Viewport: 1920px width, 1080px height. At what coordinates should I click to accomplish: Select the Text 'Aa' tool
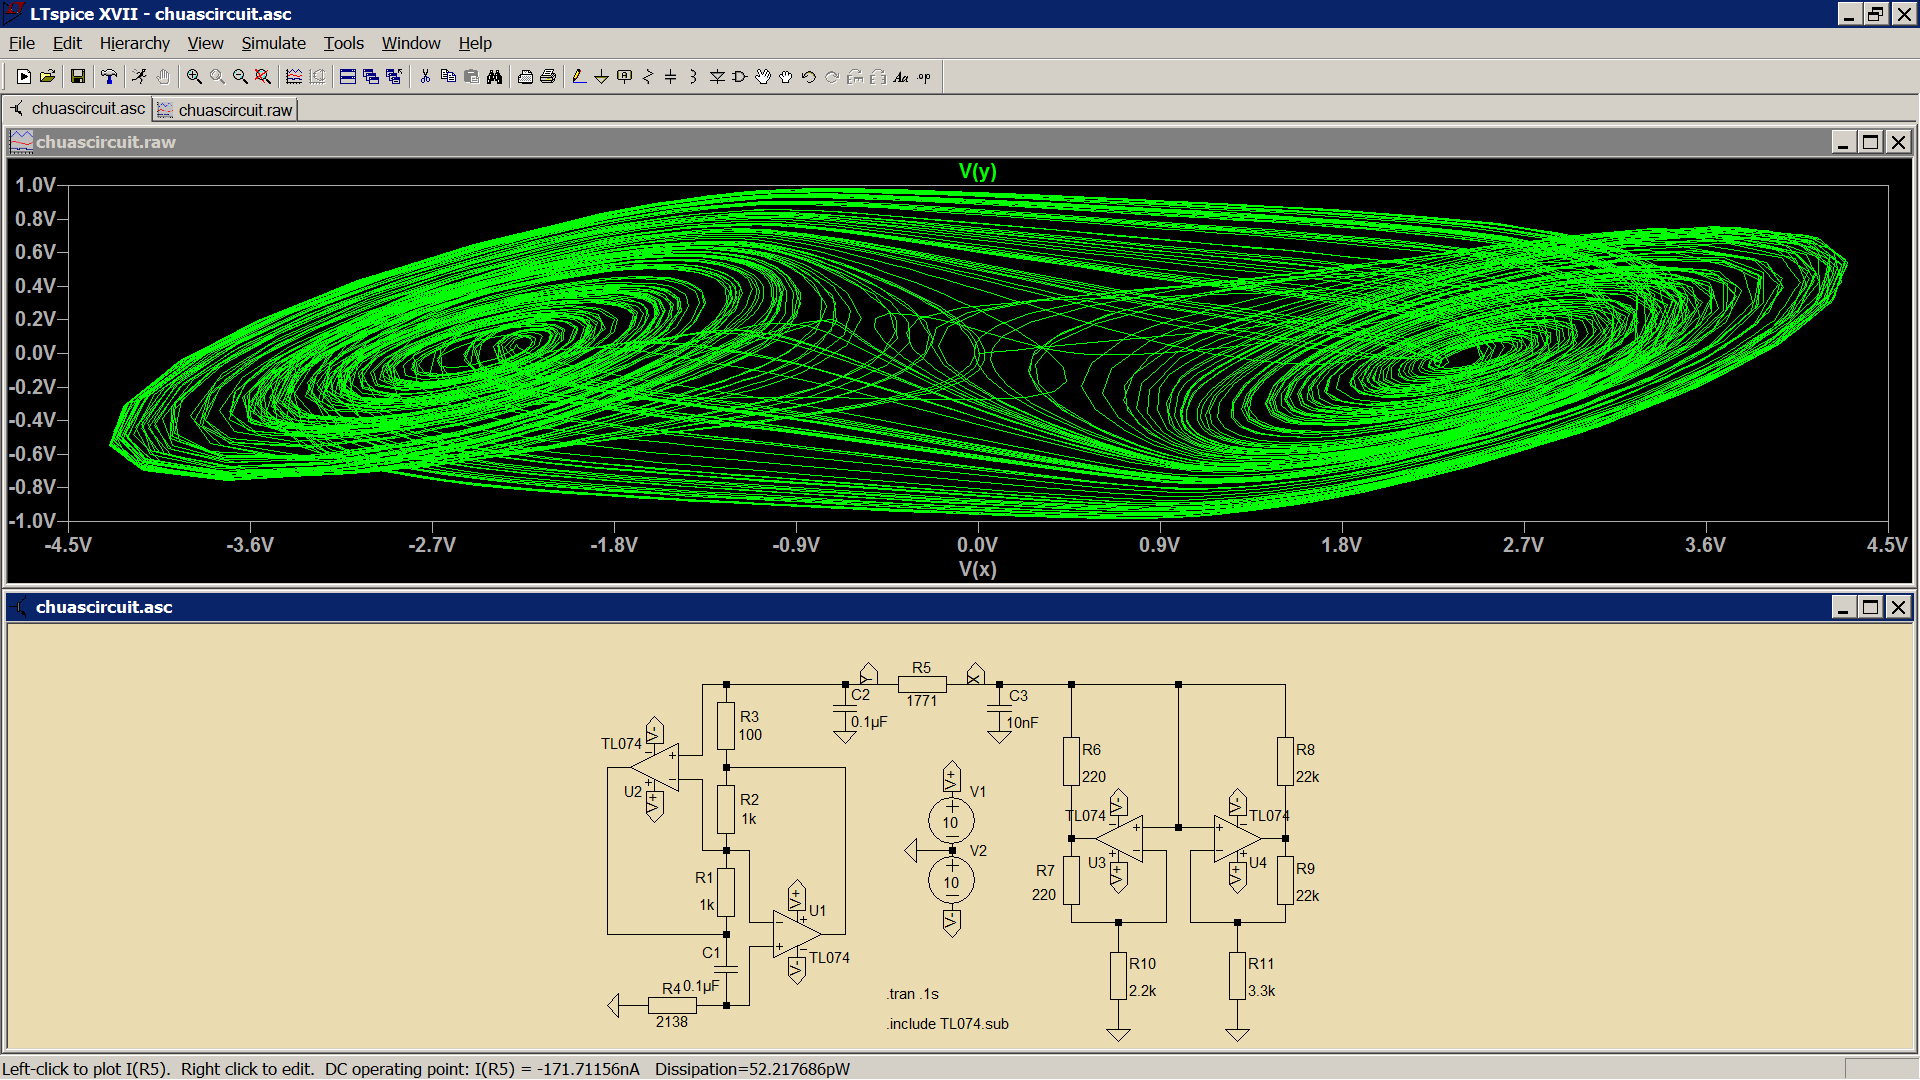[901, 76]
